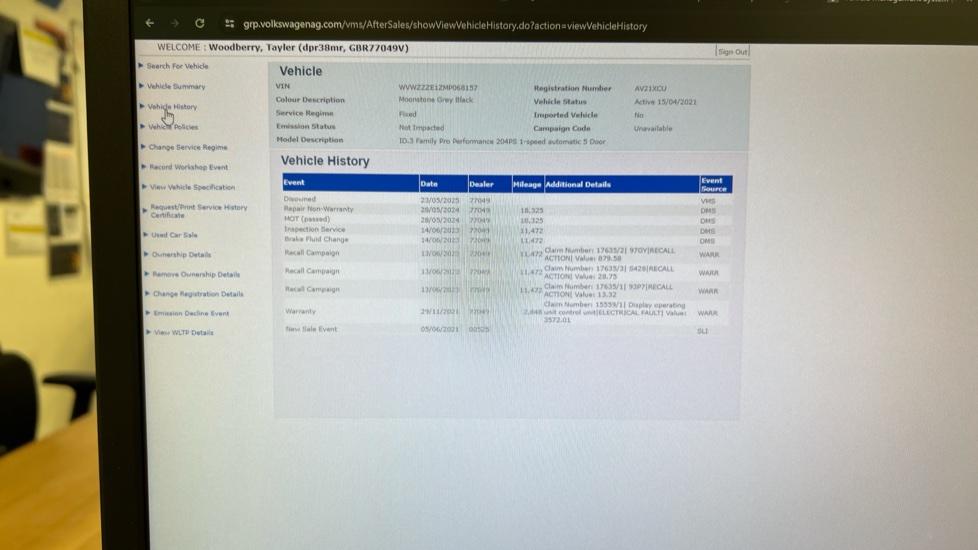Click arrow bullet beside Vehicle Summary

point(142,86)
